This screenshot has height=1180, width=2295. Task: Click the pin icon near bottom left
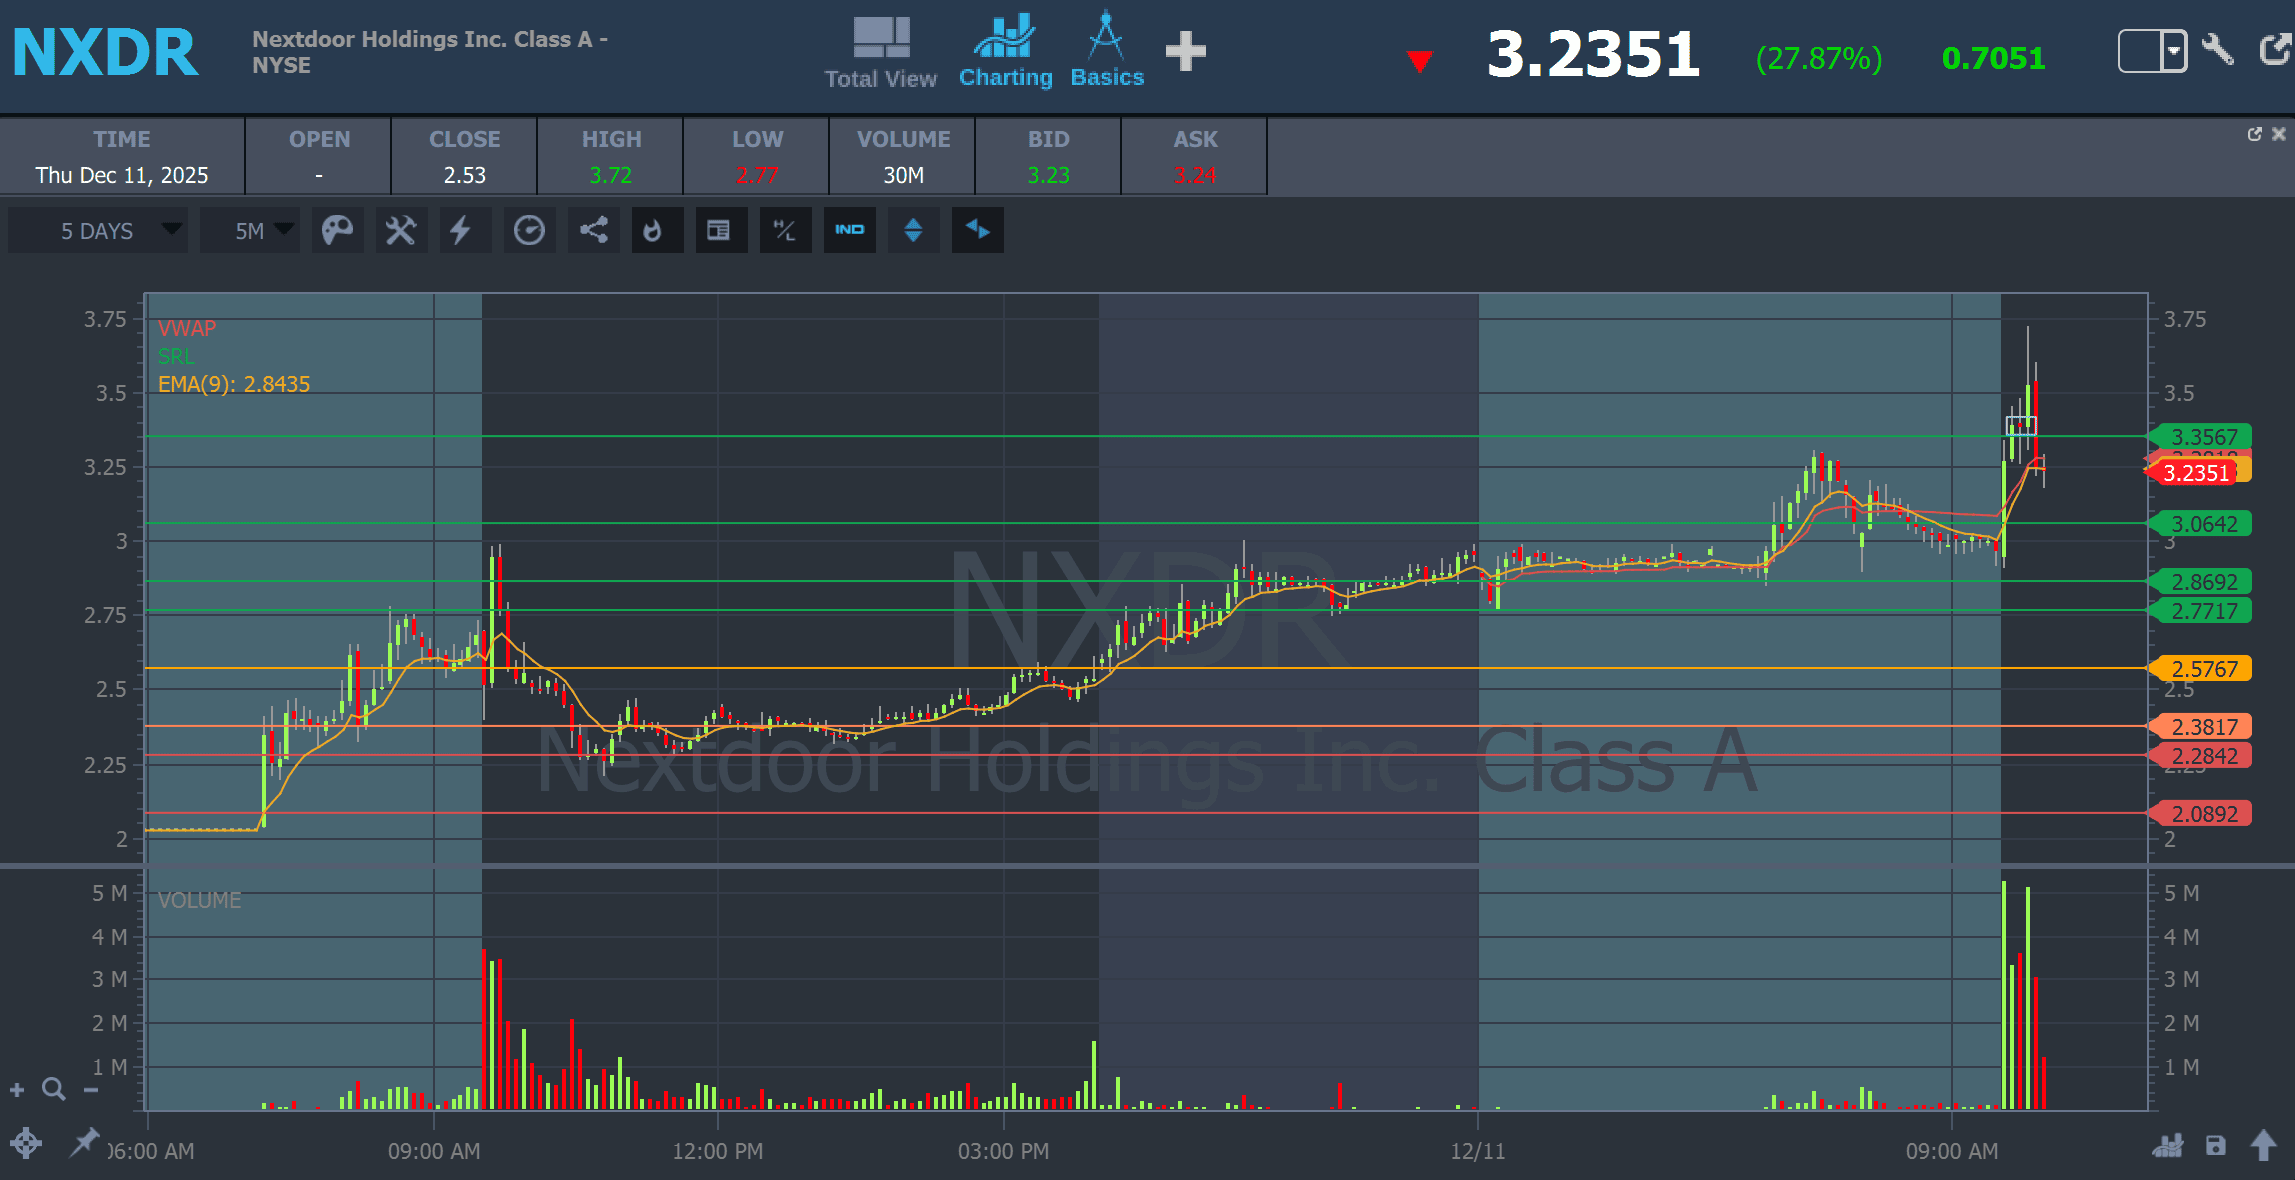click(84, 1142)
